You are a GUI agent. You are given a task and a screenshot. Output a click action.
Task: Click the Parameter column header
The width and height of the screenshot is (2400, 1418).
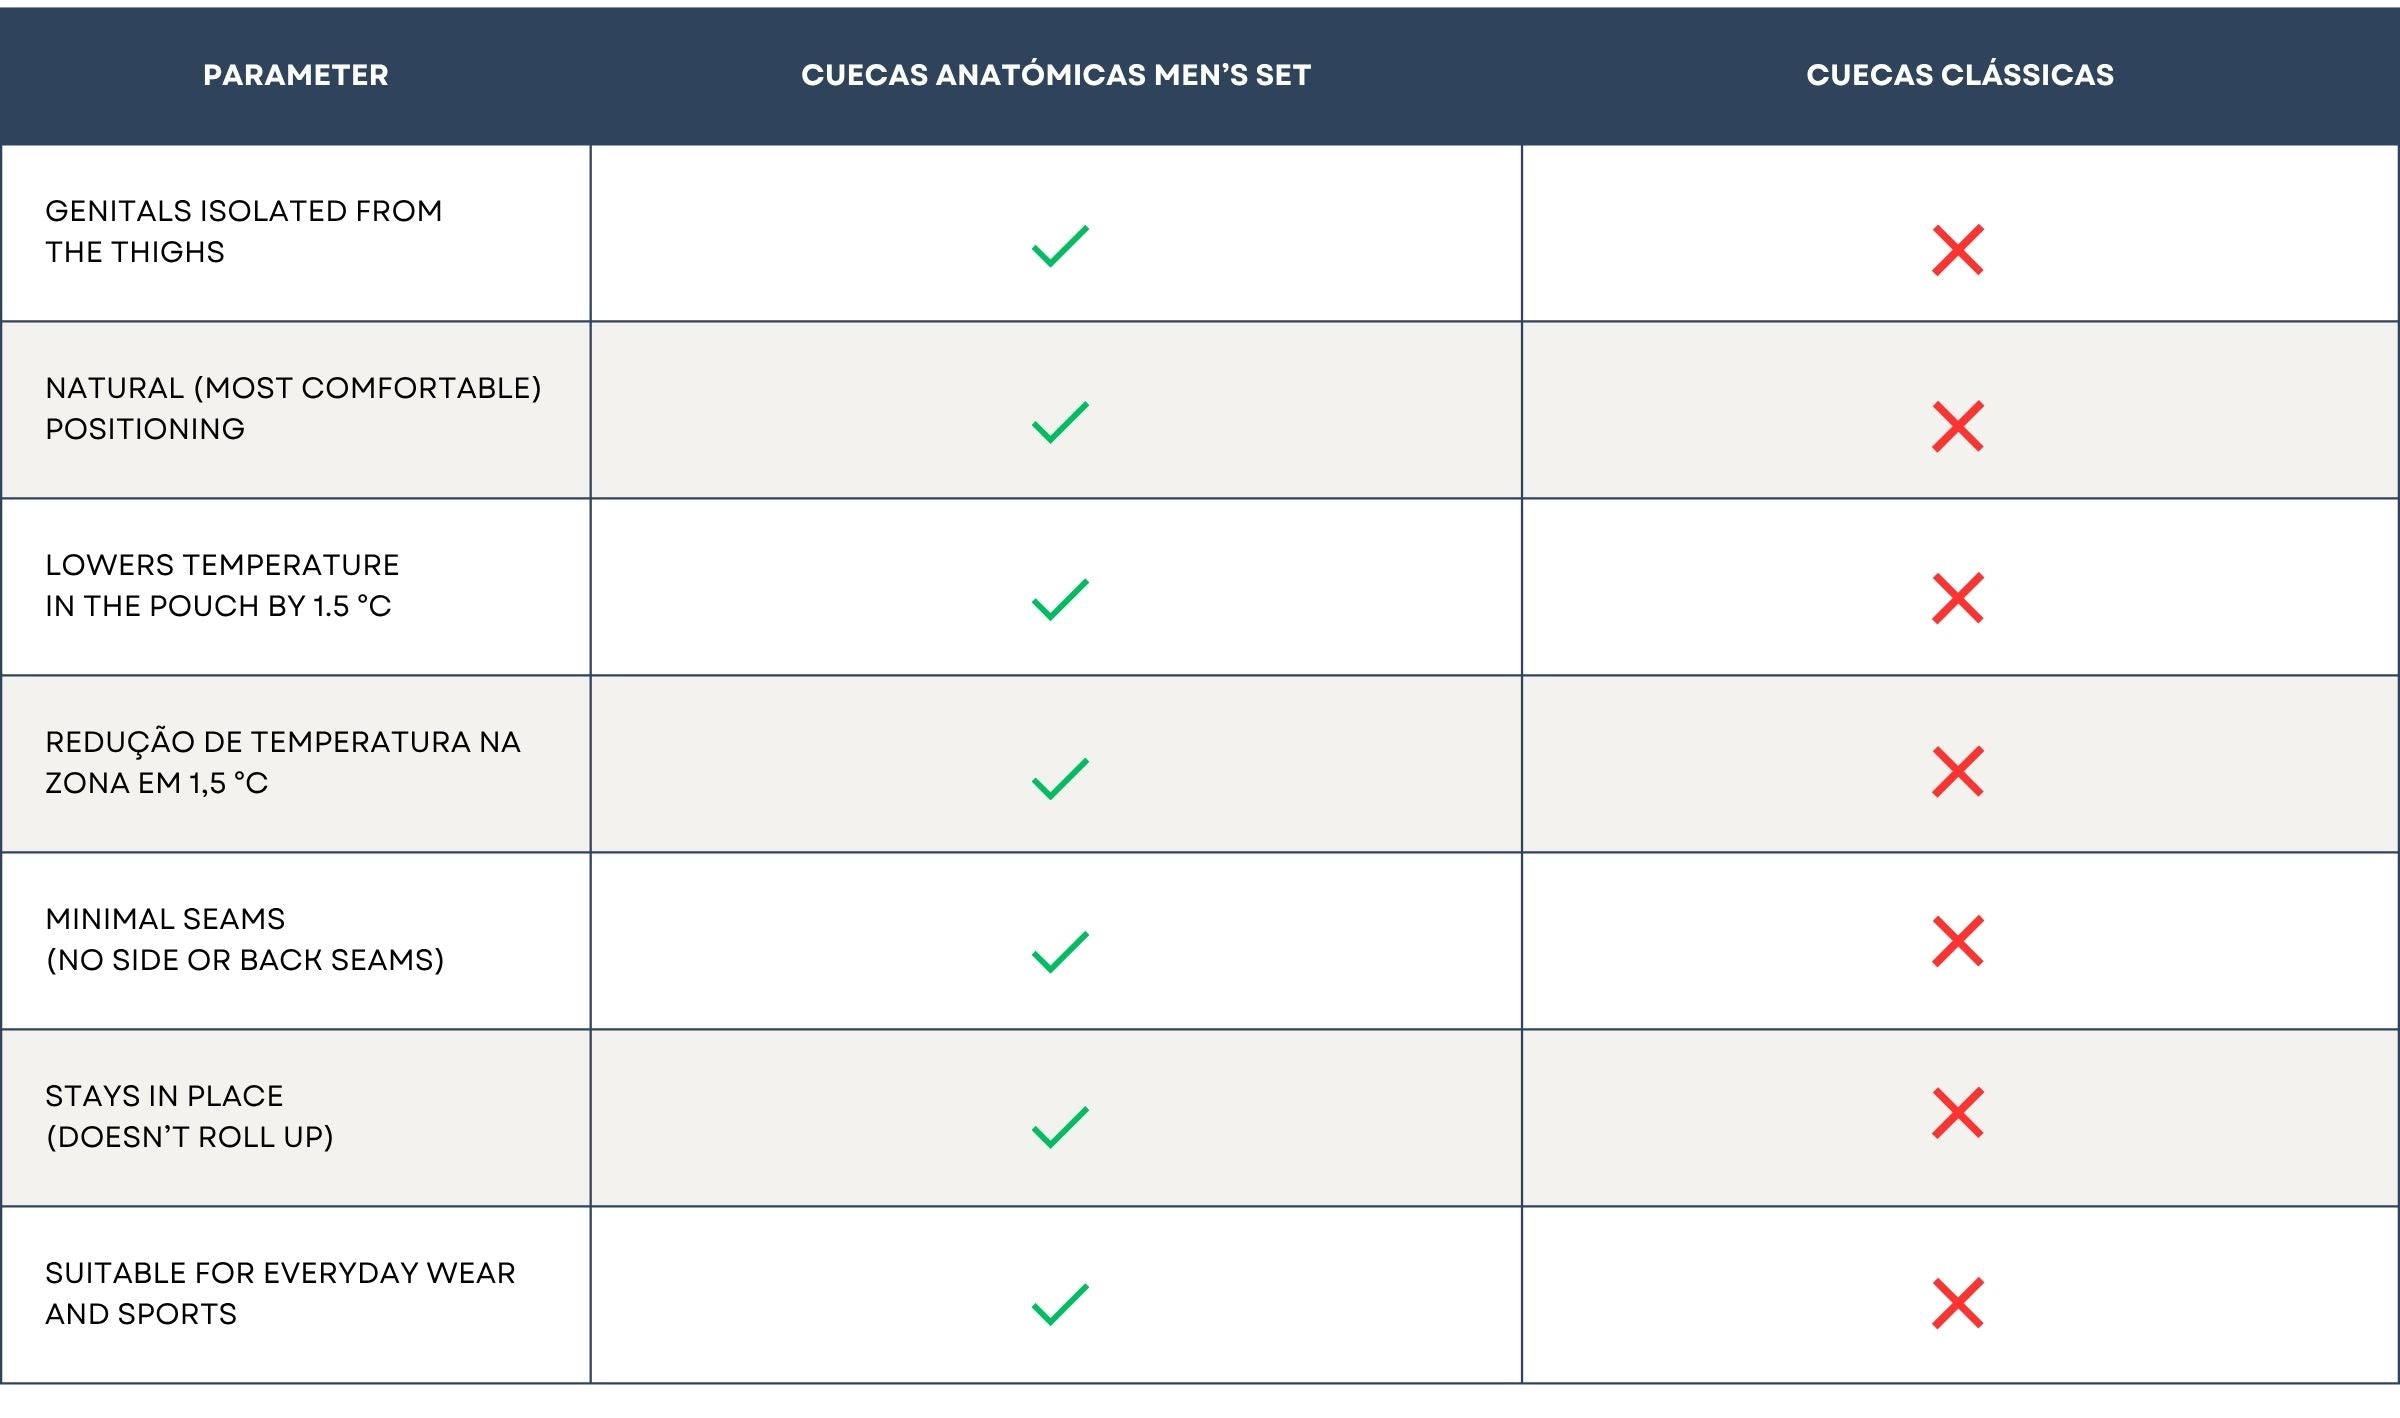coord(295,75)
